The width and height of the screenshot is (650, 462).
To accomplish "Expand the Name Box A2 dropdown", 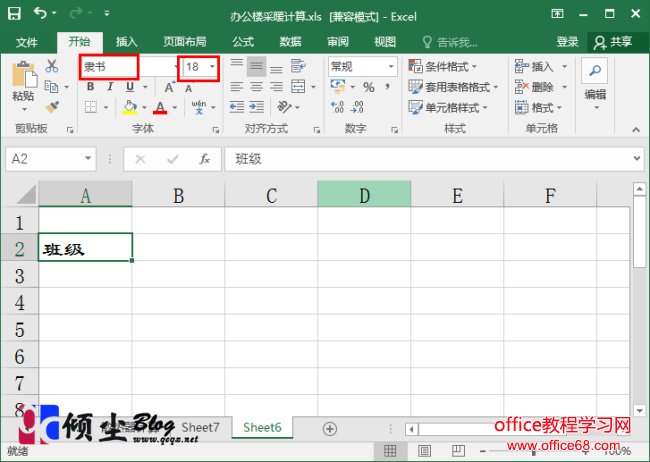I will pos(88,158).
